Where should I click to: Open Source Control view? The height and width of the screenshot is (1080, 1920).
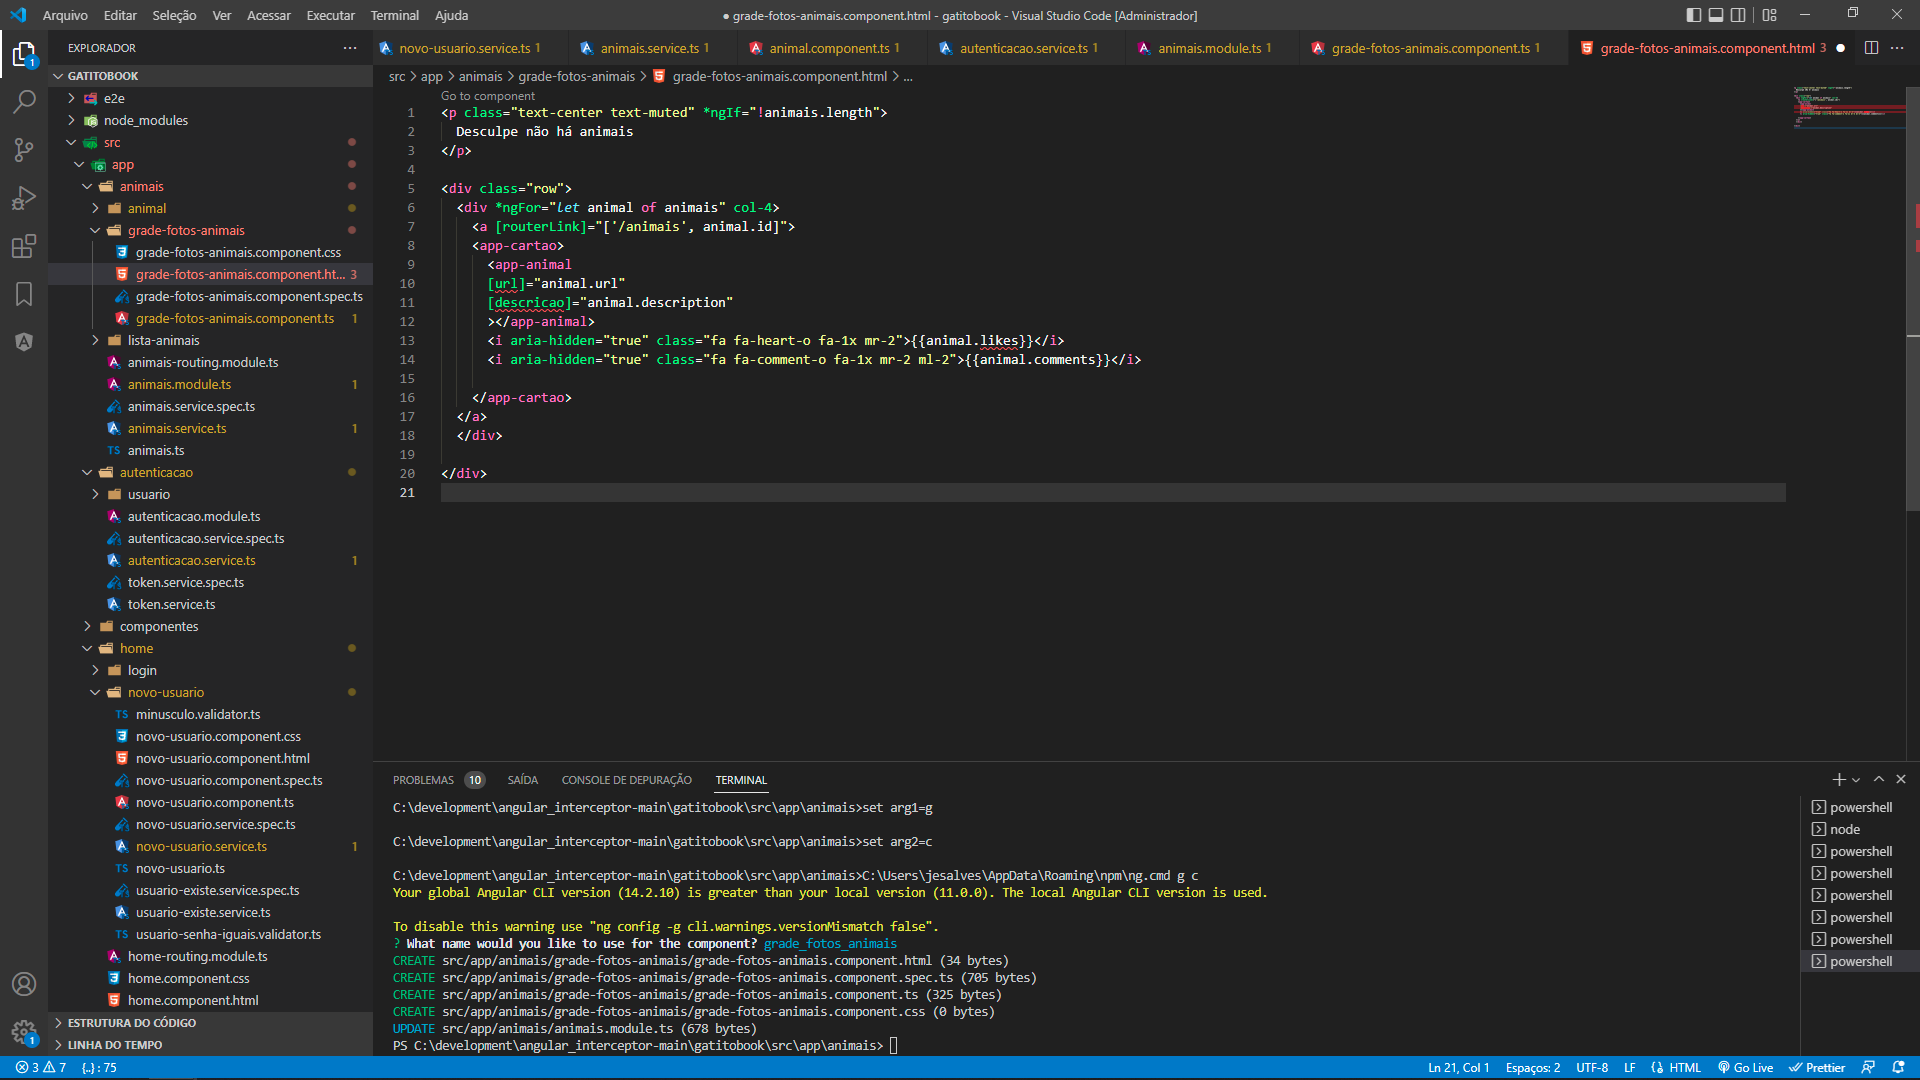pyautogui.click(x=24, y=150)
